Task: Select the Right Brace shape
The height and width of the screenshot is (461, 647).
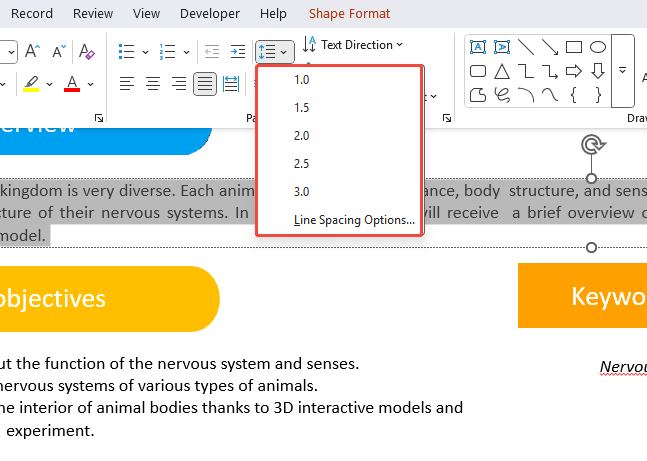Action: coord(598,95)
